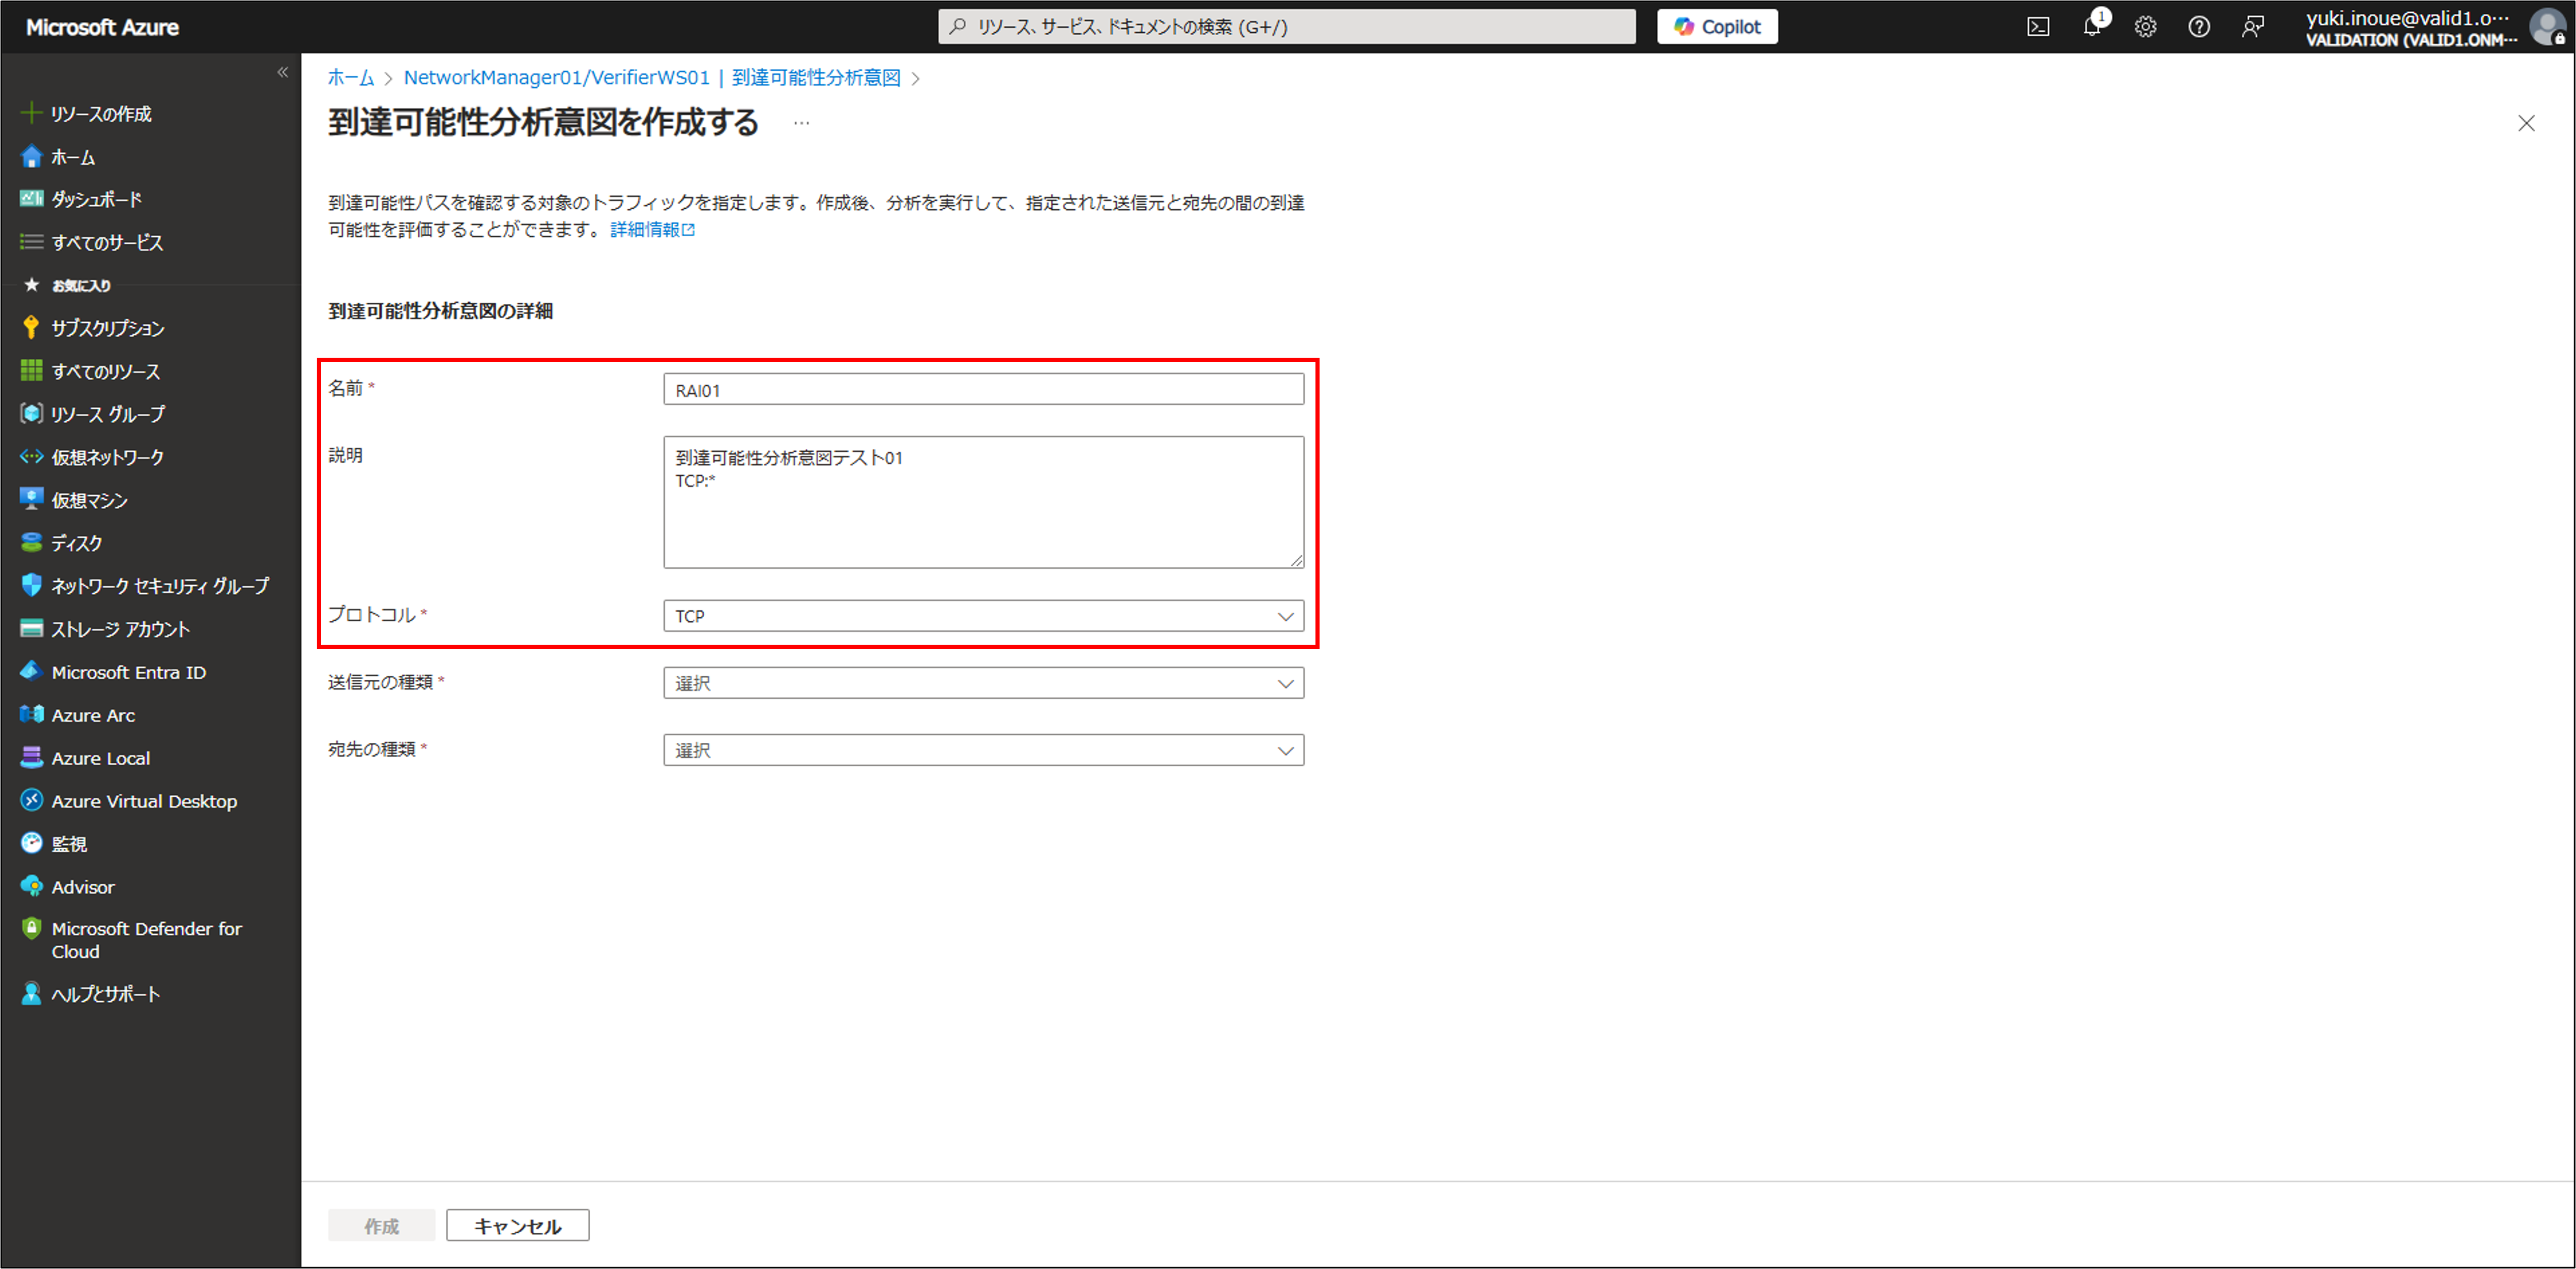Click the ストレージ アカウント icon

tap(32, 628)
